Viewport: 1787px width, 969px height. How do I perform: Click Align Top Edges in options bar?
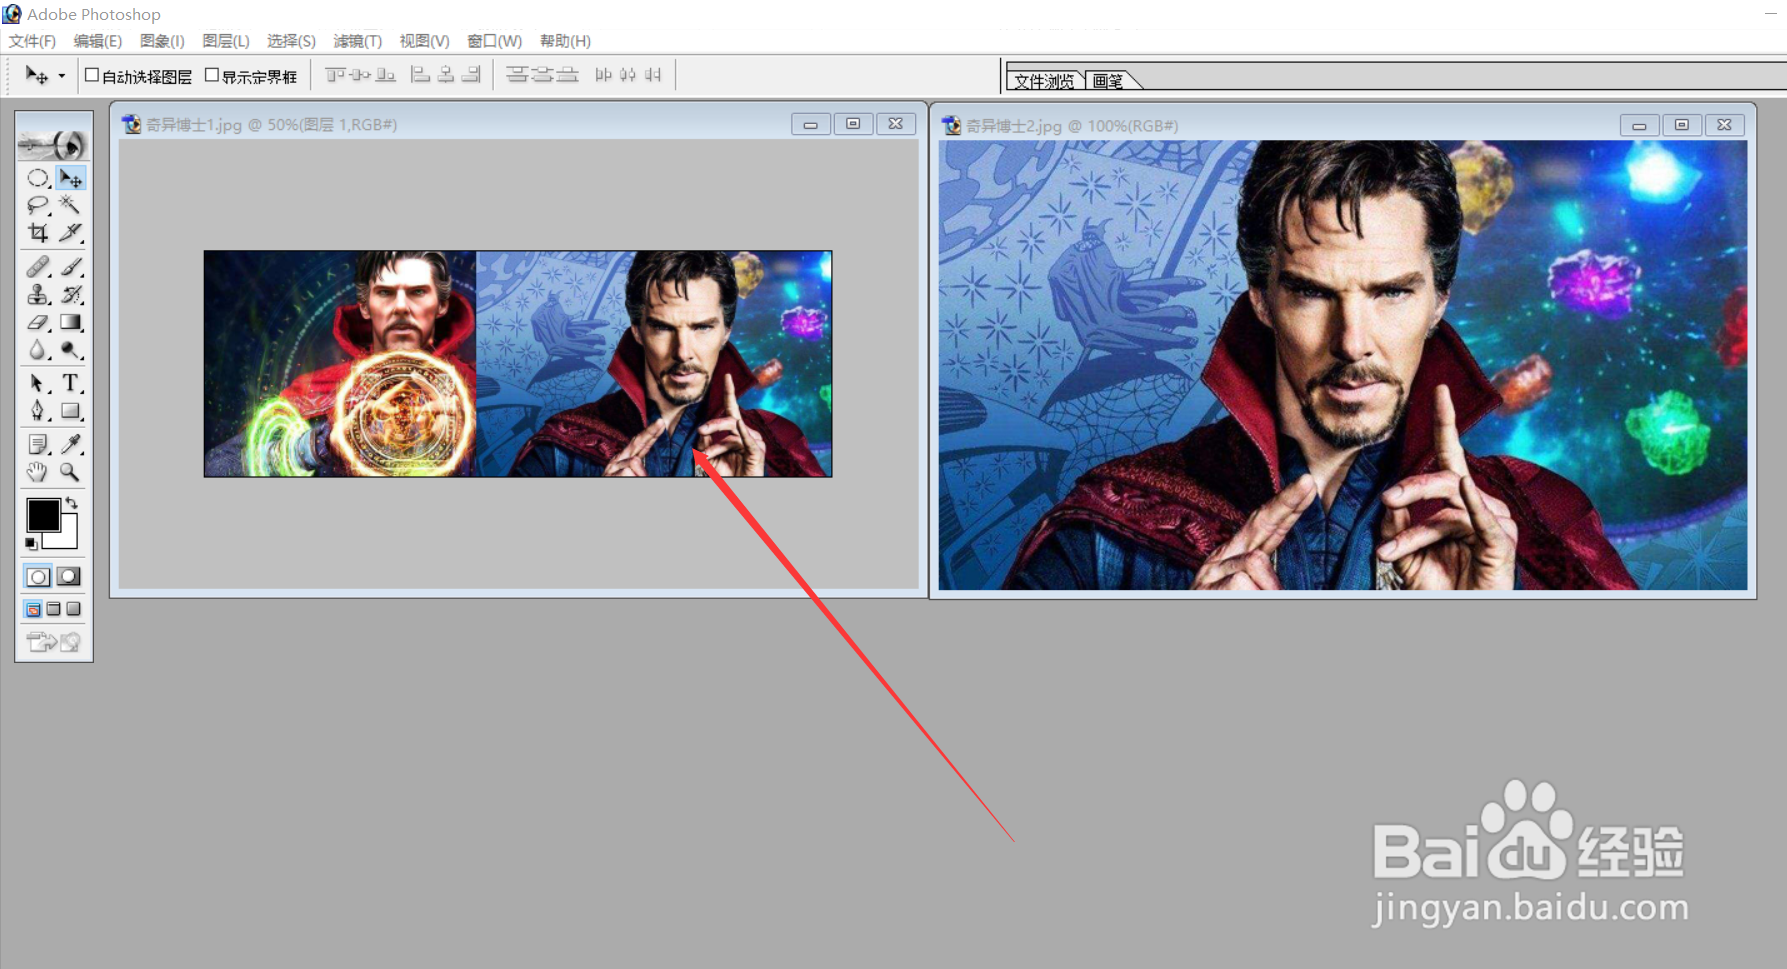coord(335,75)
